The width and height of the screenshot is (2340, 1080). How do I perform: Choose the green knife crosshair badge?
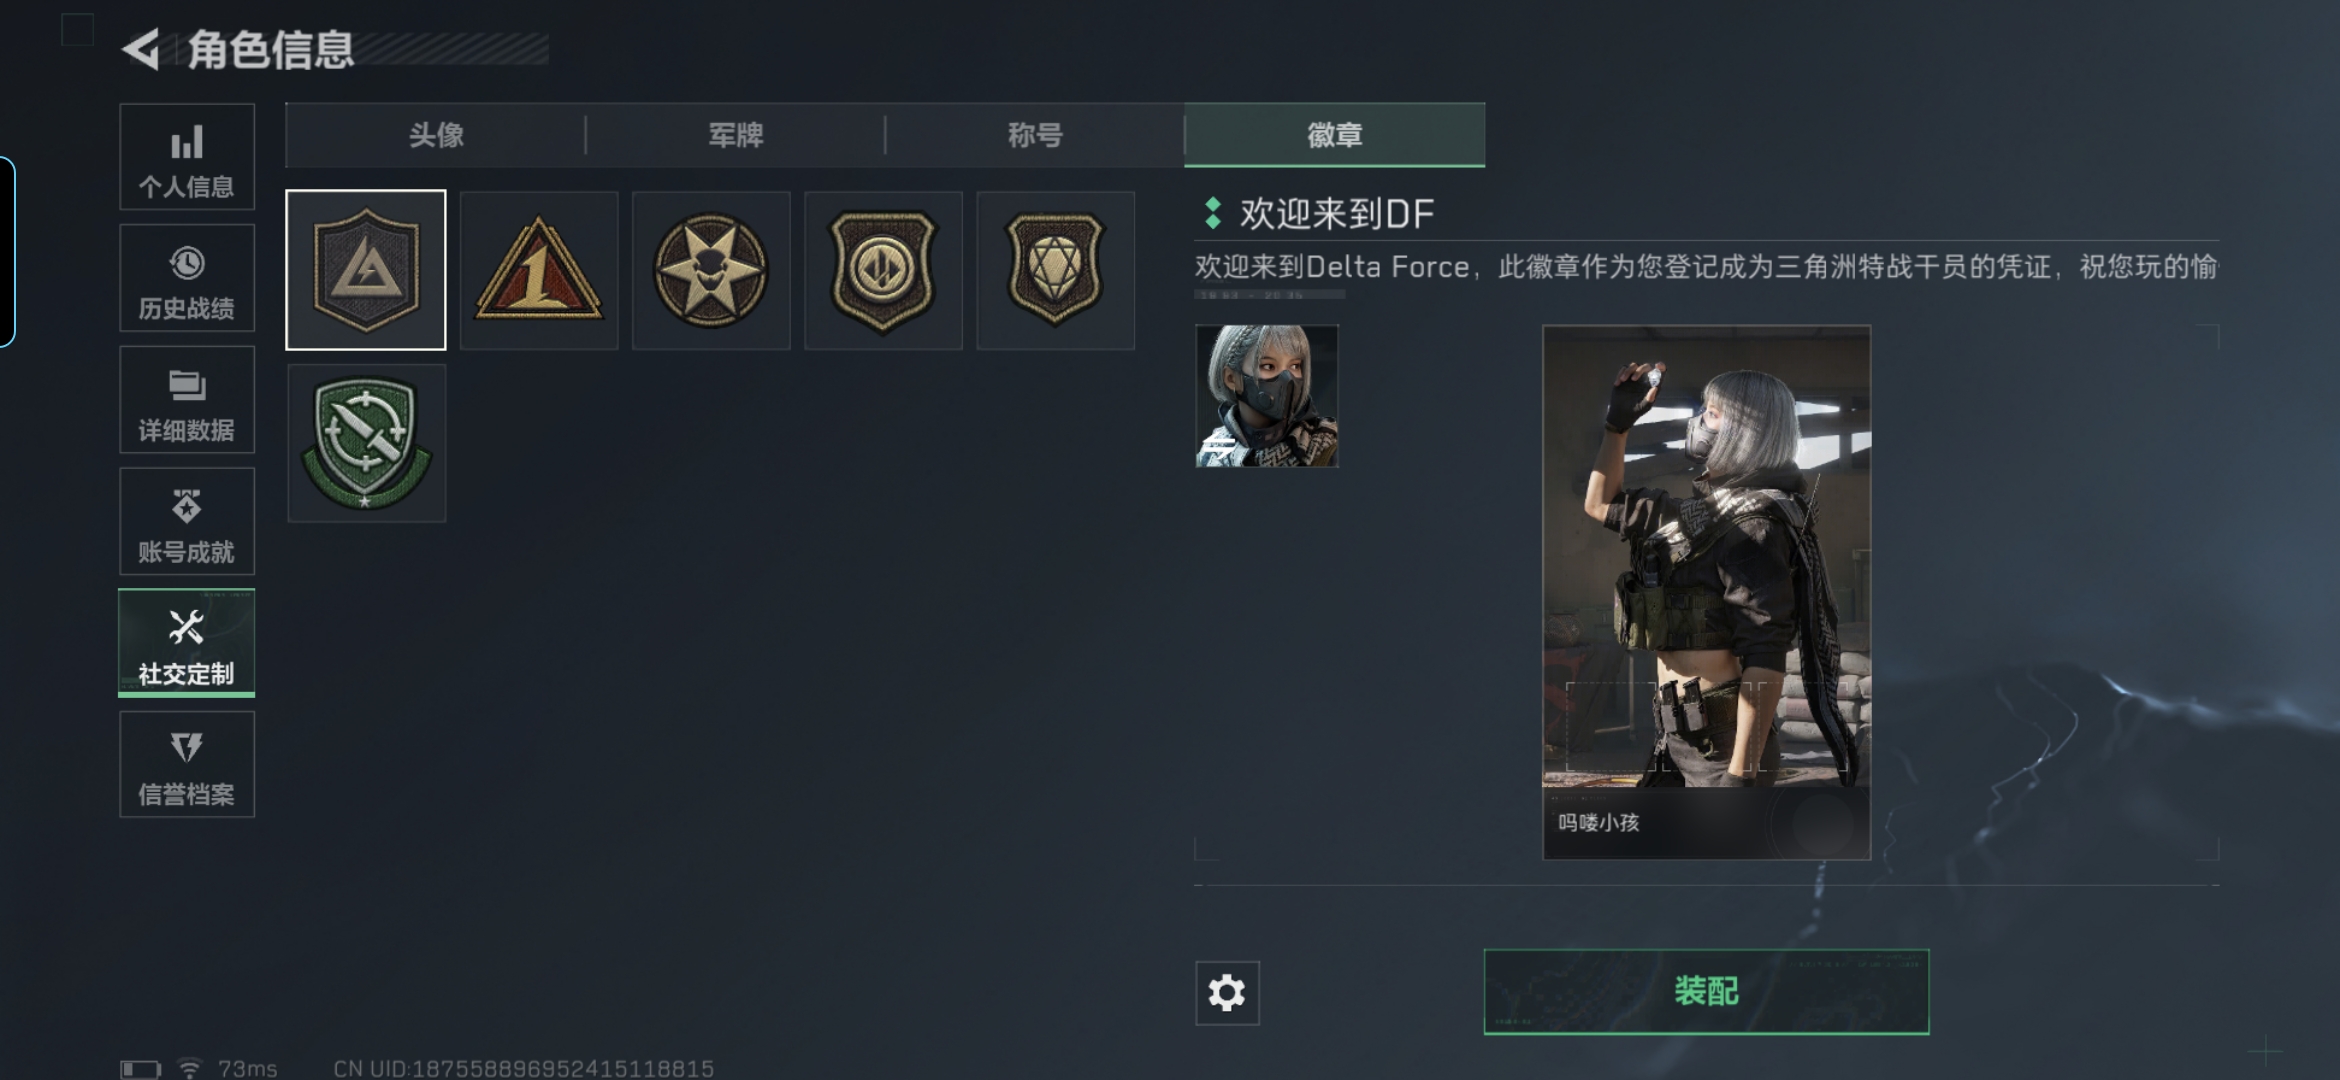[x=366, y=443]
